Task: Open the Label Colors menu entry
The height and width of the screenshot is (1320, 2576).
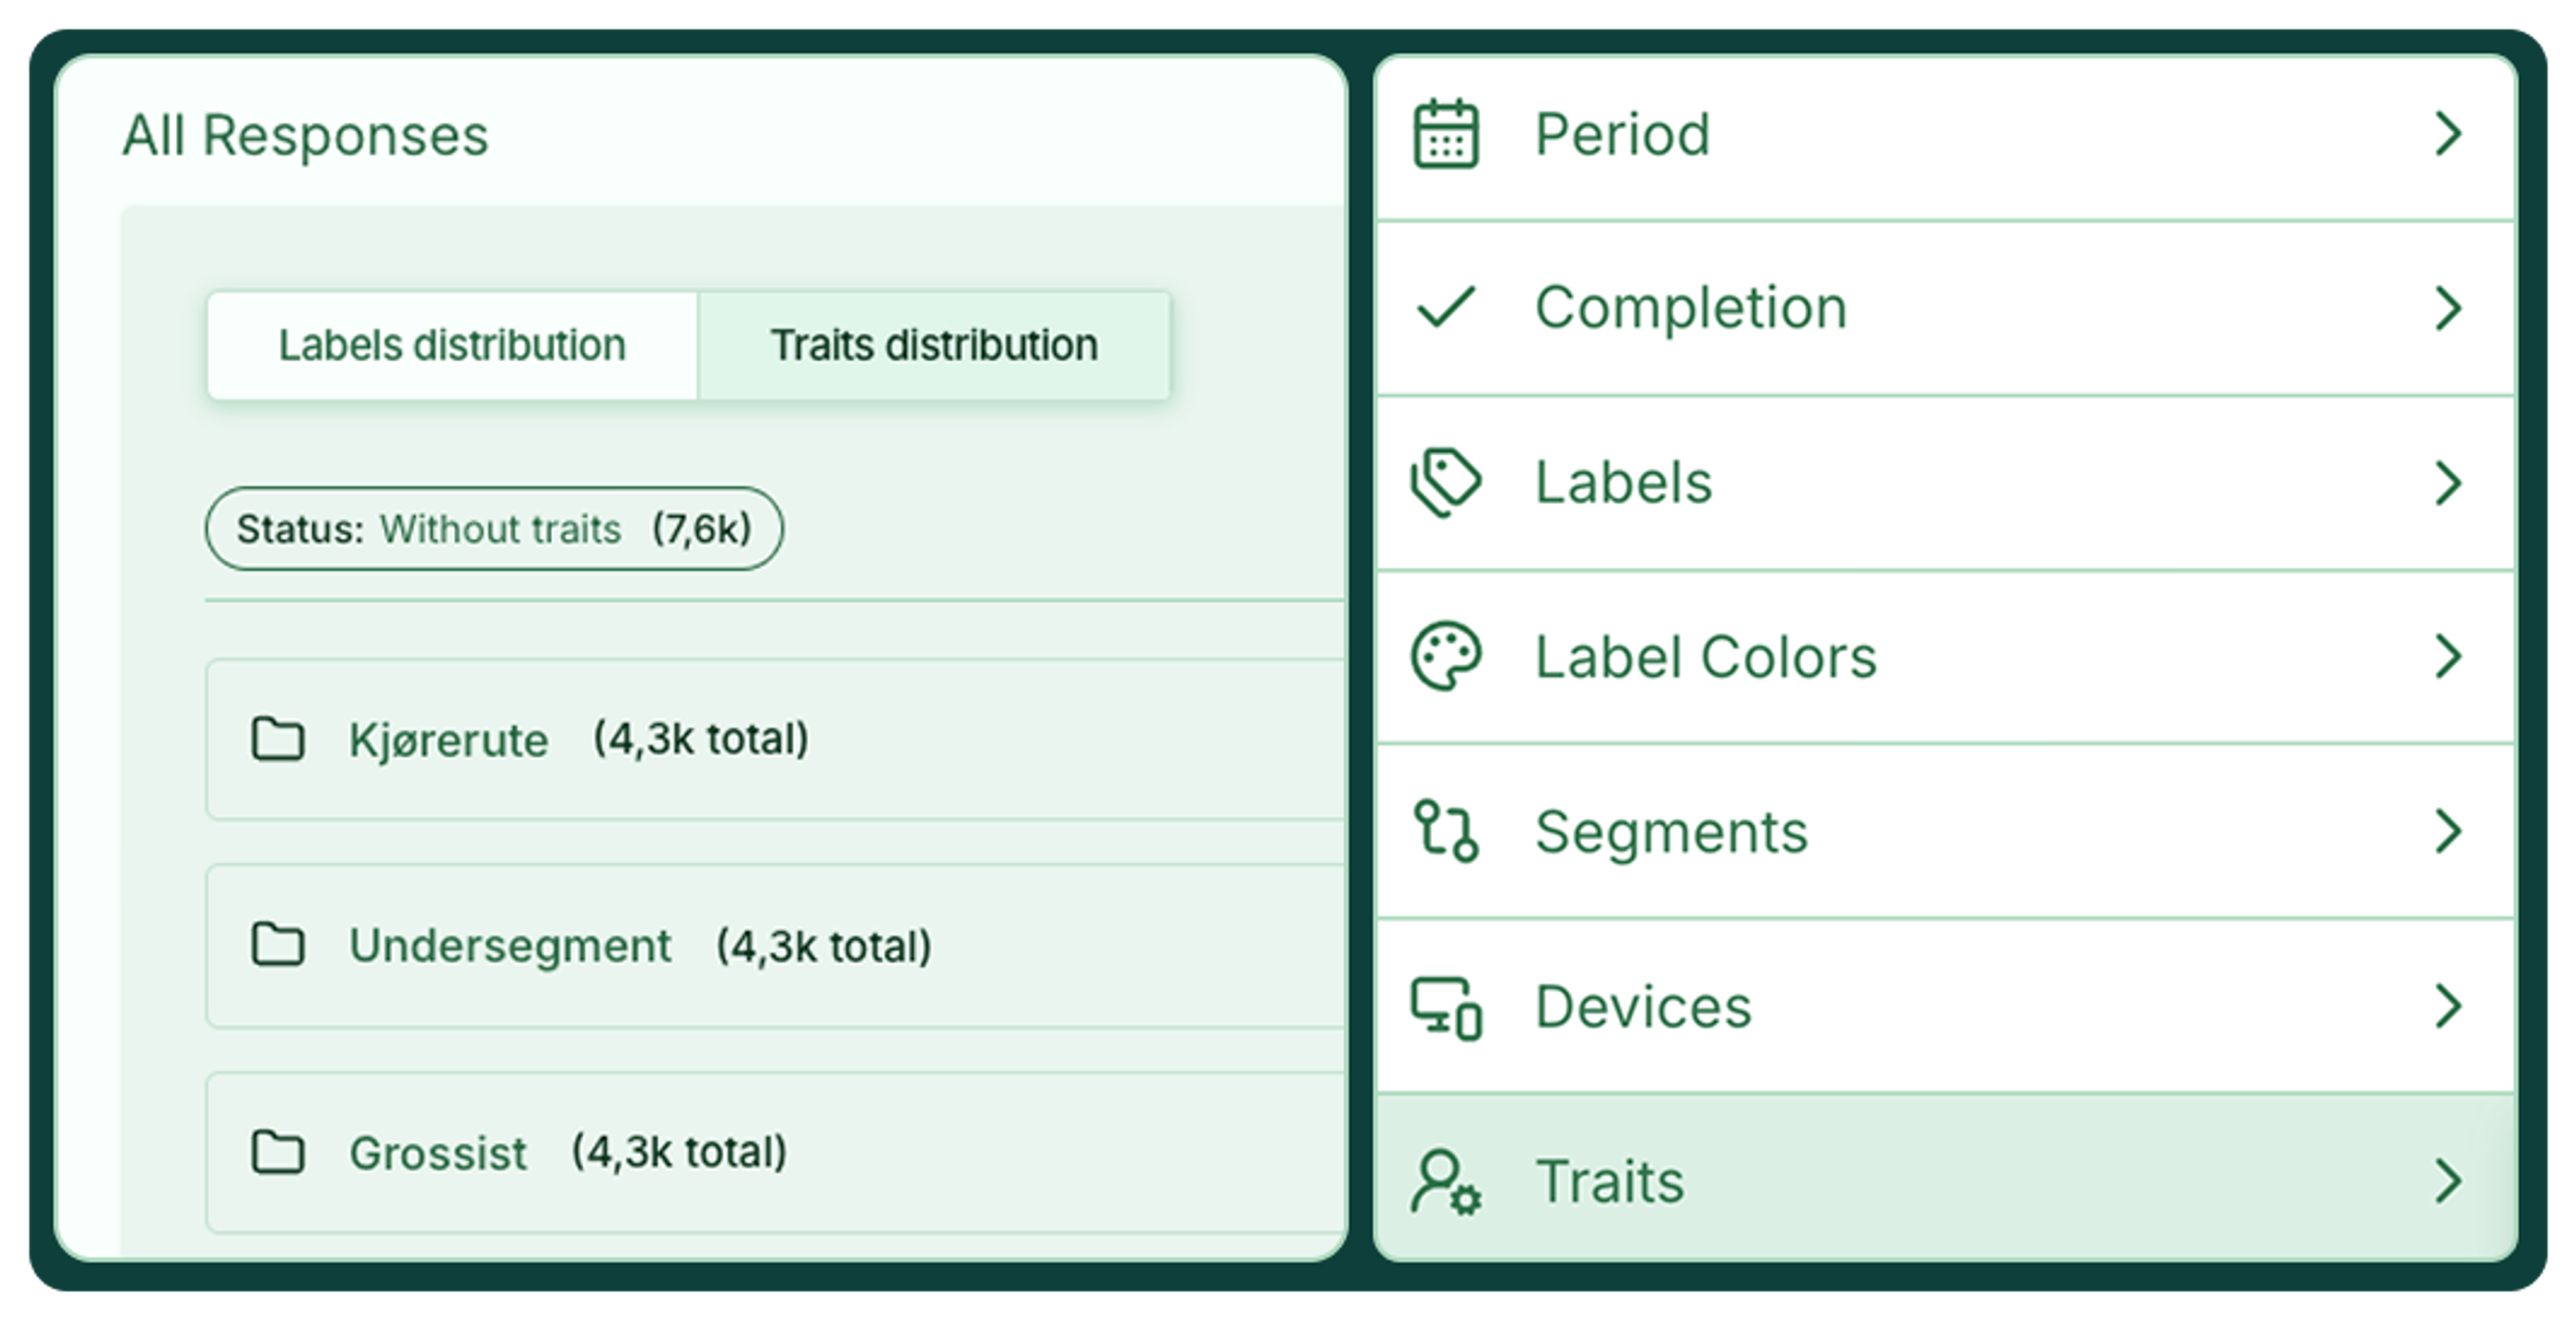Action: 1945,657
